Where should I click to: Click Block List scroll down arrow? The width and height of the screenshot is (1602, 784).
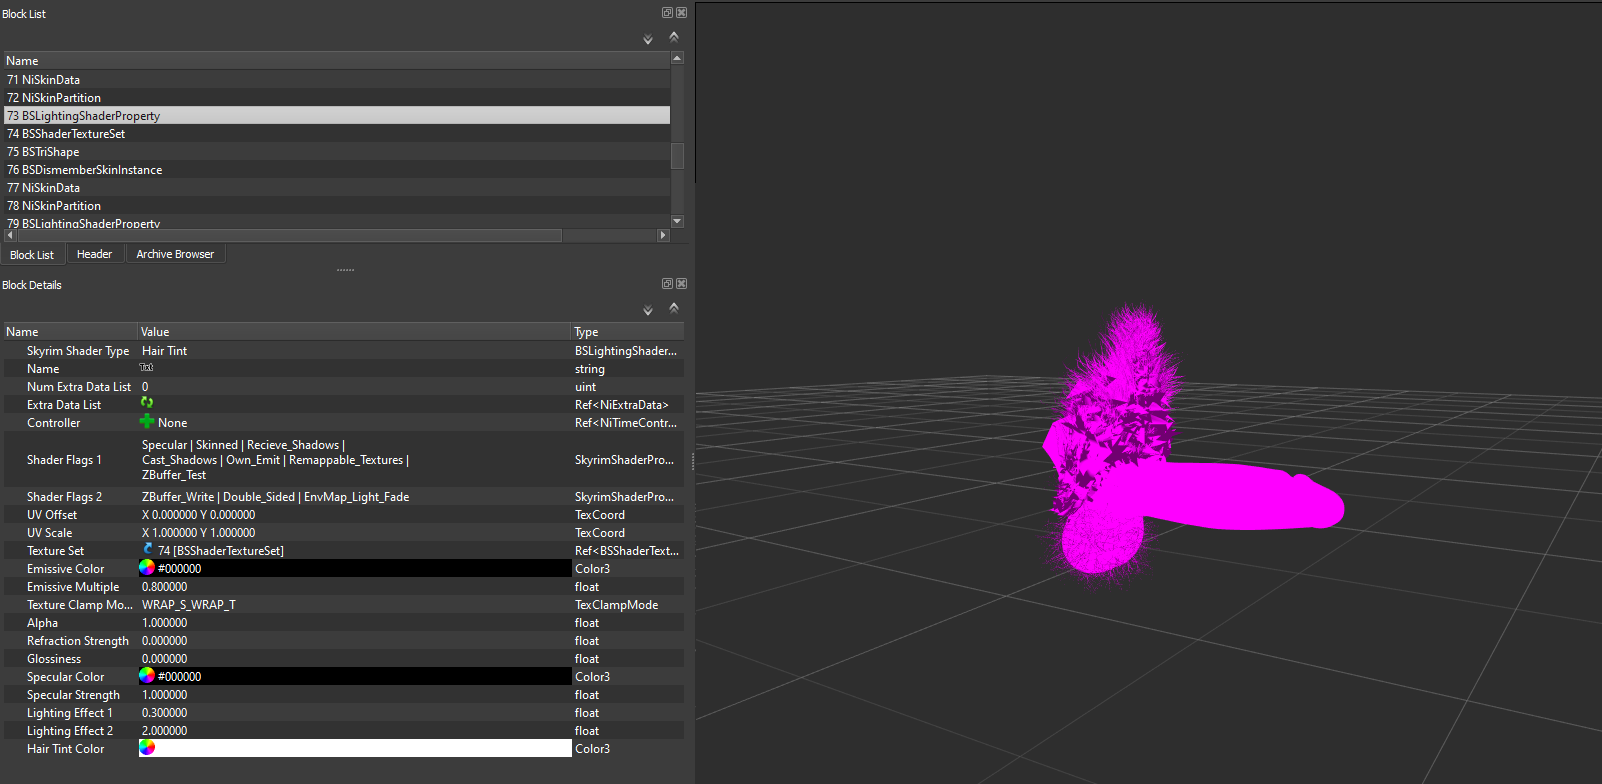coord(677,221)
